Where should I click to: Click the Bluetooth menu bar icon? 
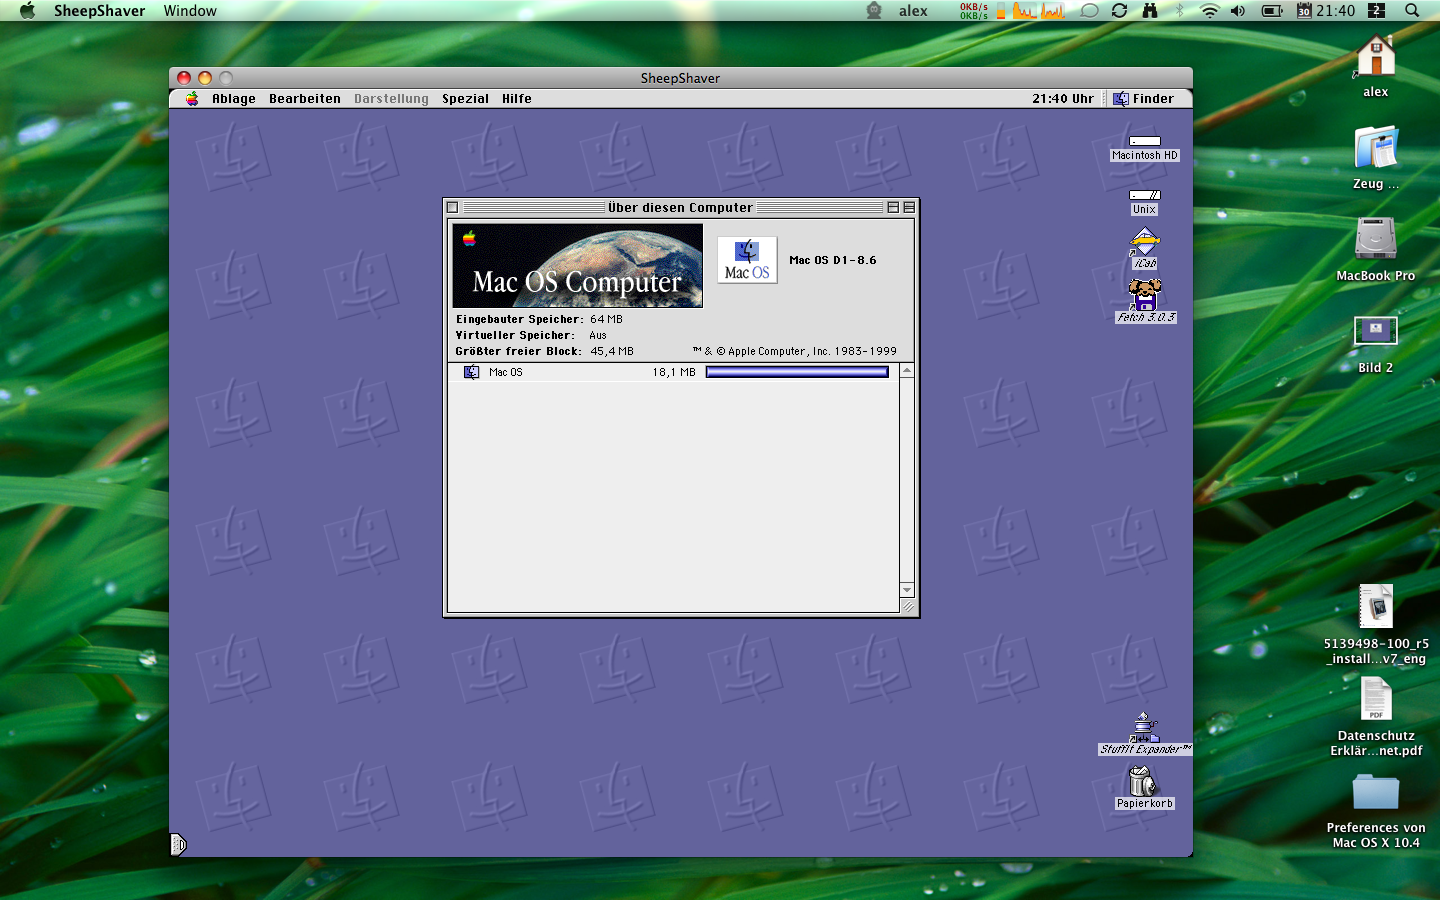coord(1179,11)
